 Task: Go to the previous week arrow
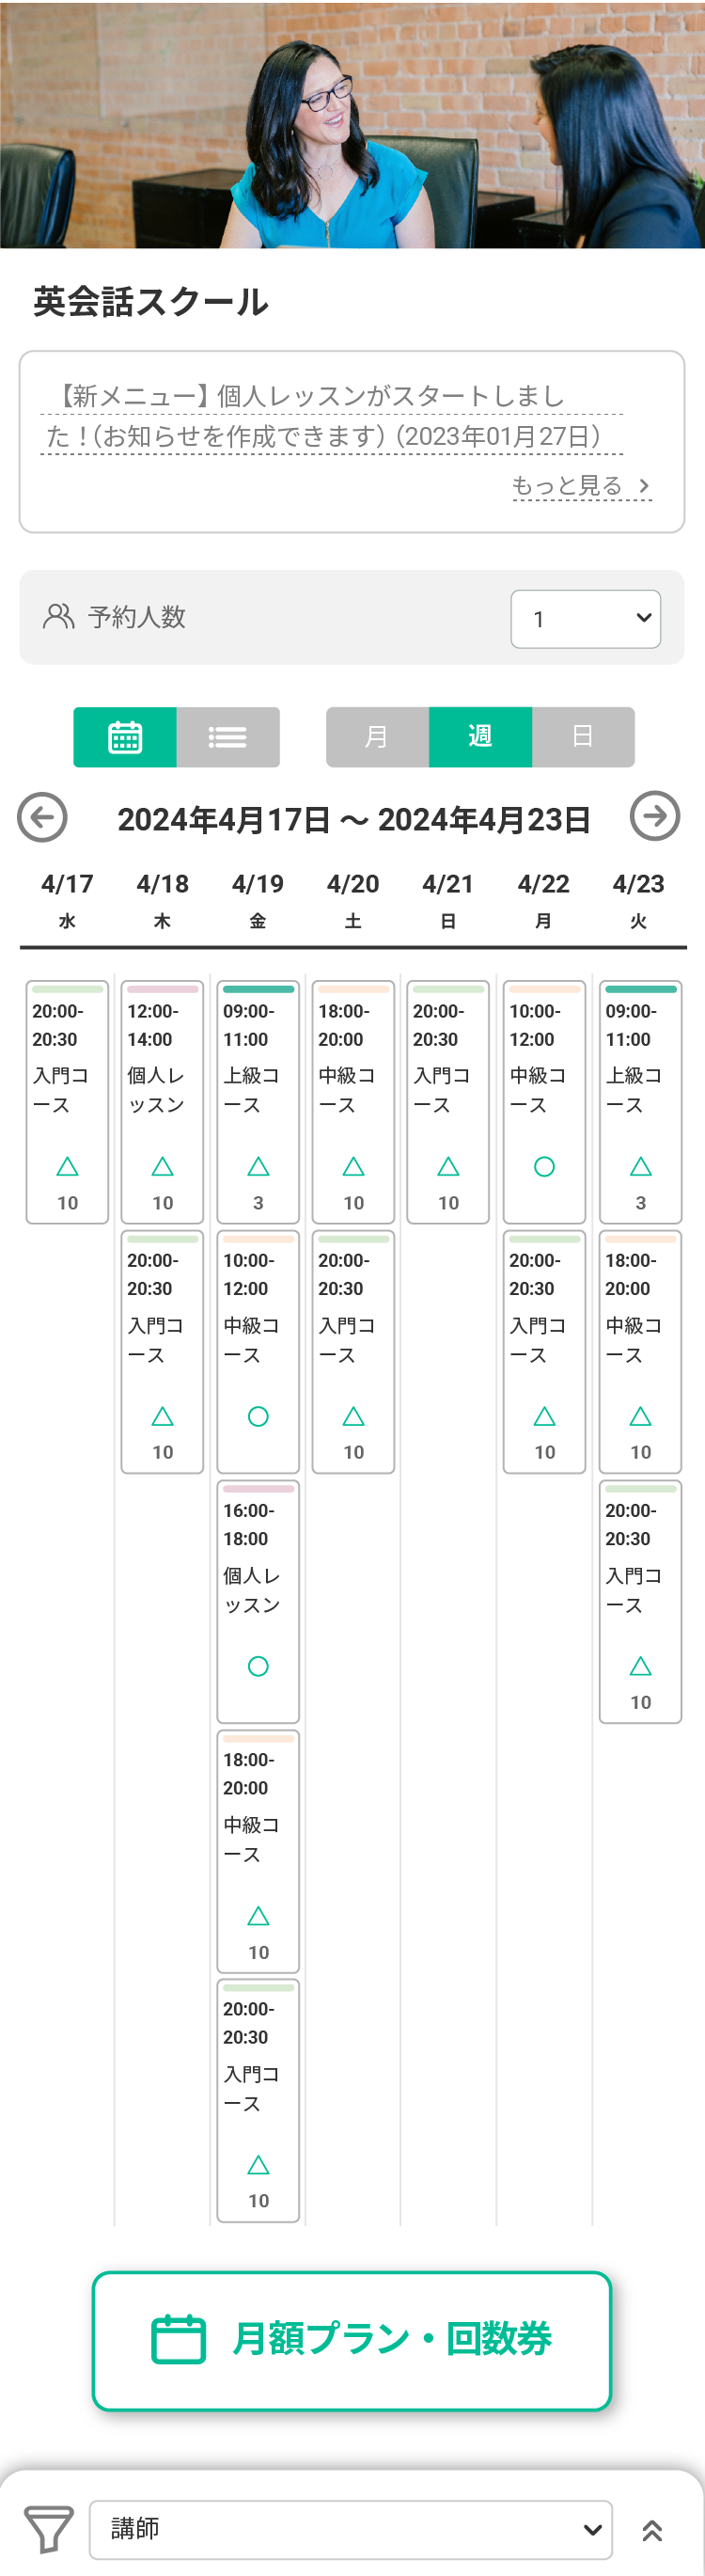click(42, 817)
